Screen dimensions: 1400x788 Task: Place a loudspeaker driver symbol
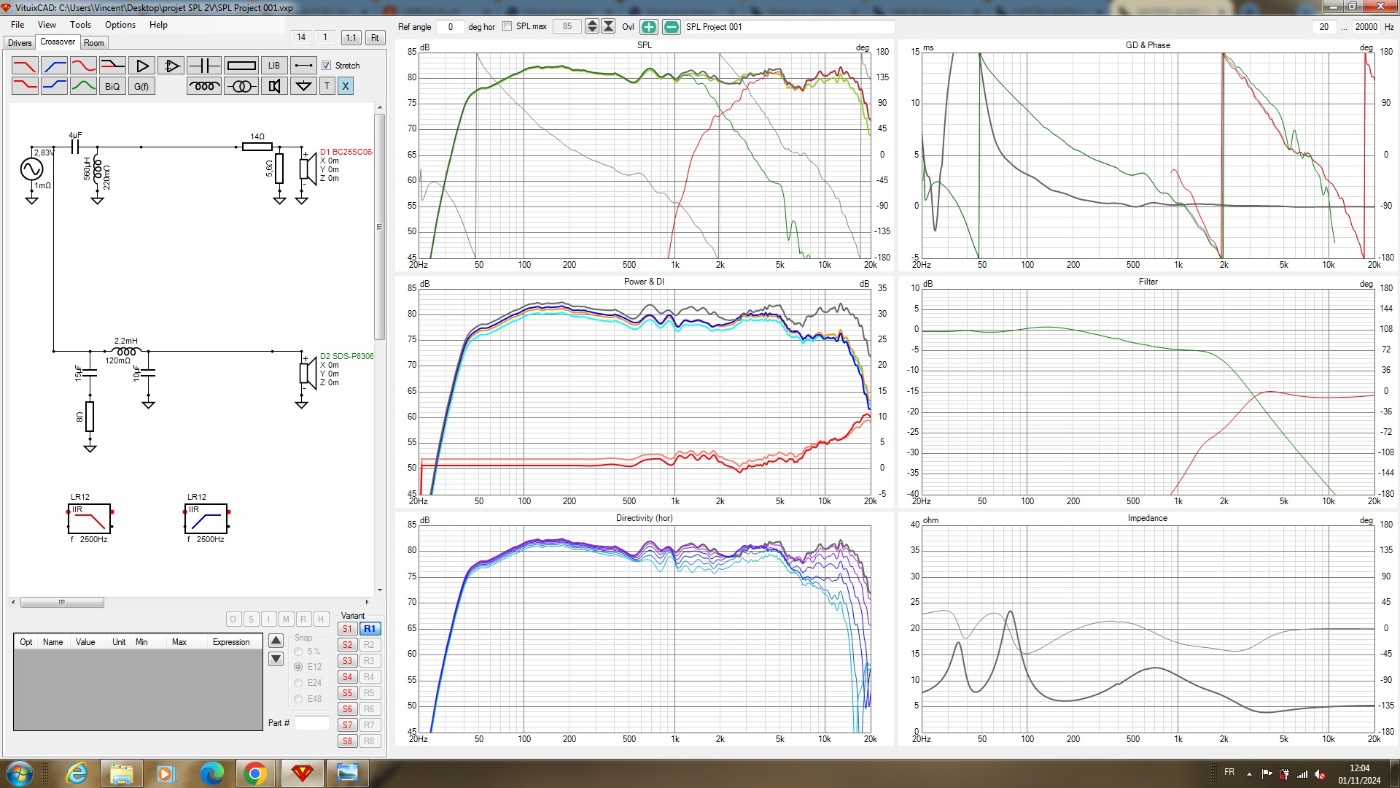[273, 87]
